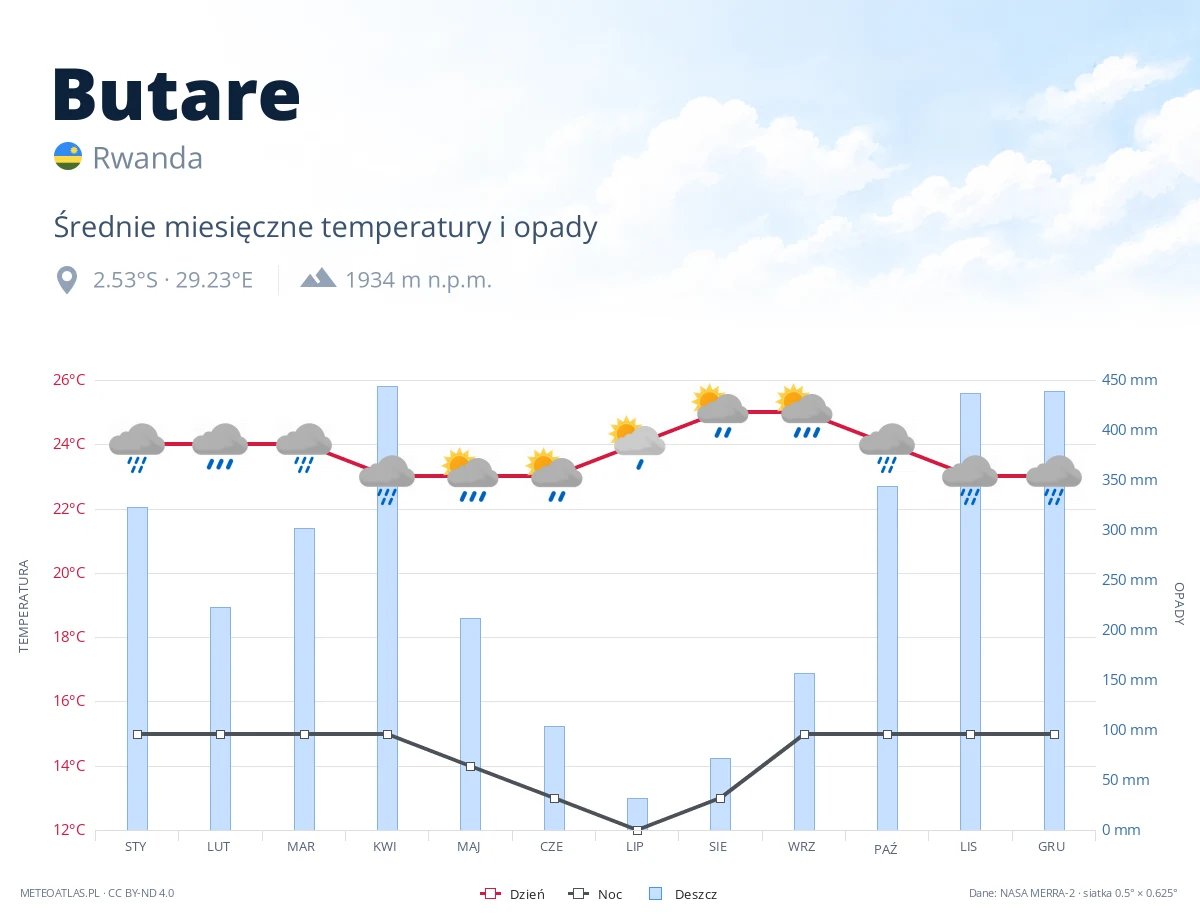Click the OPADY axis title
1200x920 pixels.
(1178, 604)
